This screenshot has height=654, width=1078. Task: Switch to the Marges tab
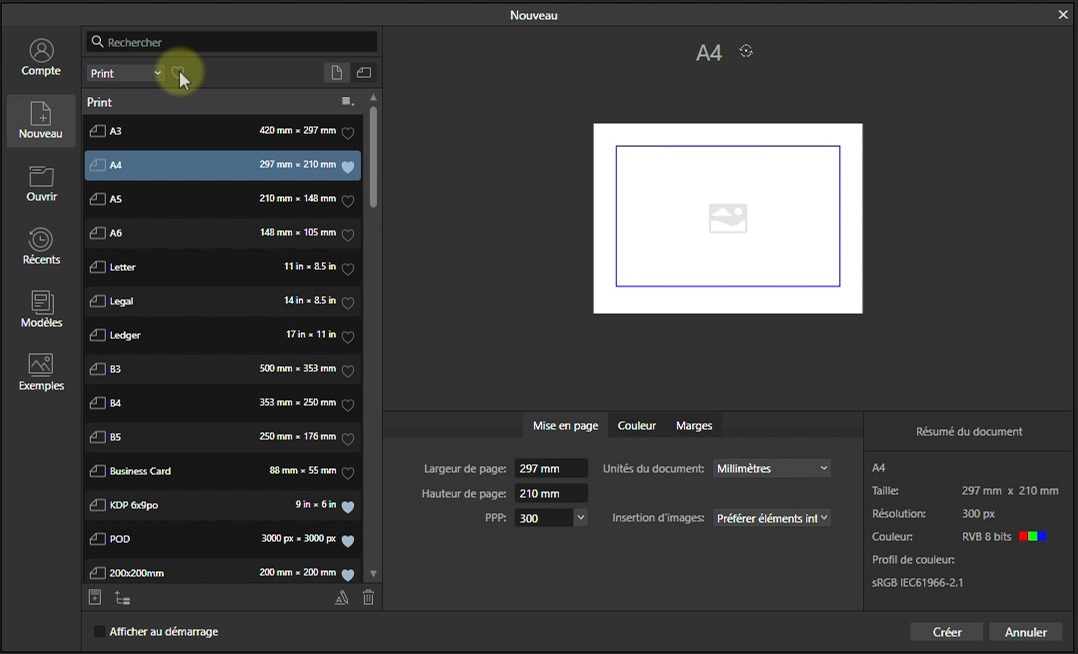(694, 426)
